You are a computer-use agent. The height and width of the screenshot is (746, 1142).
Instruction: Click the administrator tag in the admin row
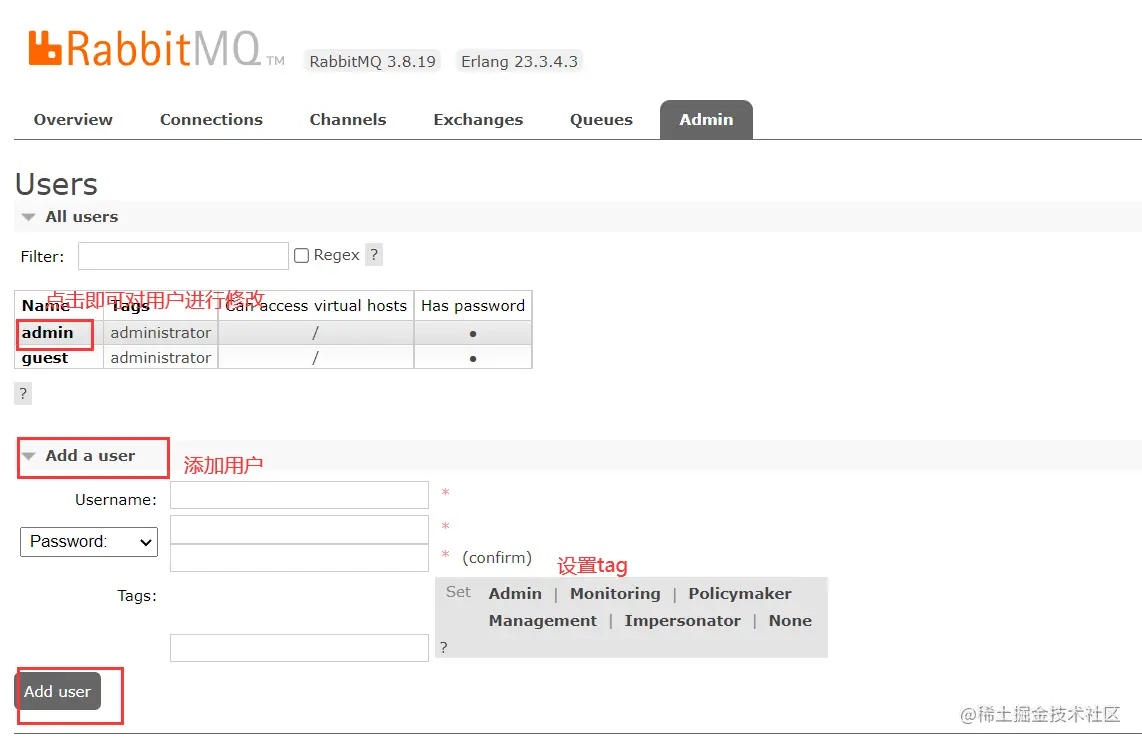coord(161,333)
